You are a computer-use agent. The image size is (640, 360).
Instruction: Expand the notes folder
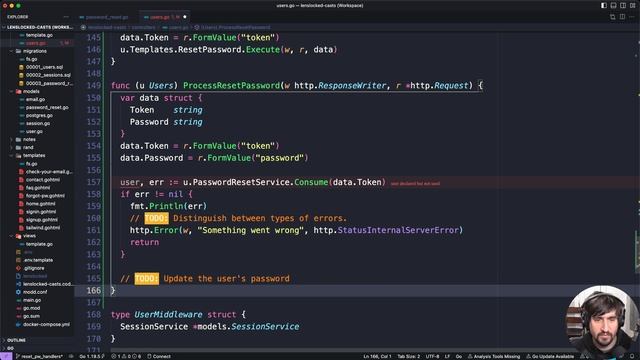[29, 140]
